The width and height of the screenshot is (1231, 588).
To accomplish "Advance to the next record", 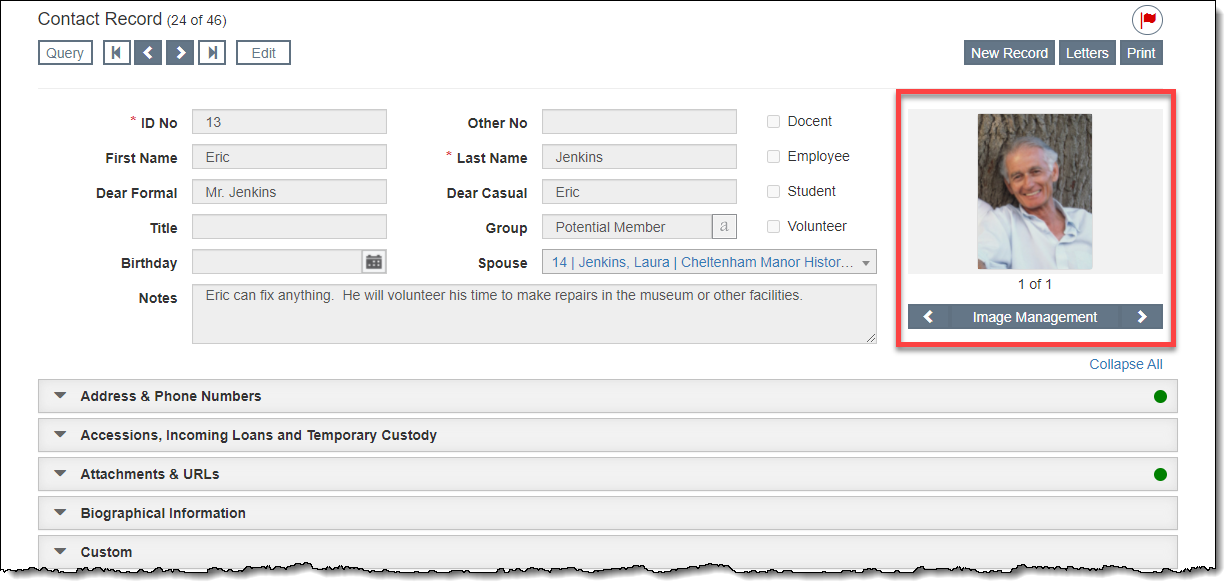I will click(x=180, y=53).
